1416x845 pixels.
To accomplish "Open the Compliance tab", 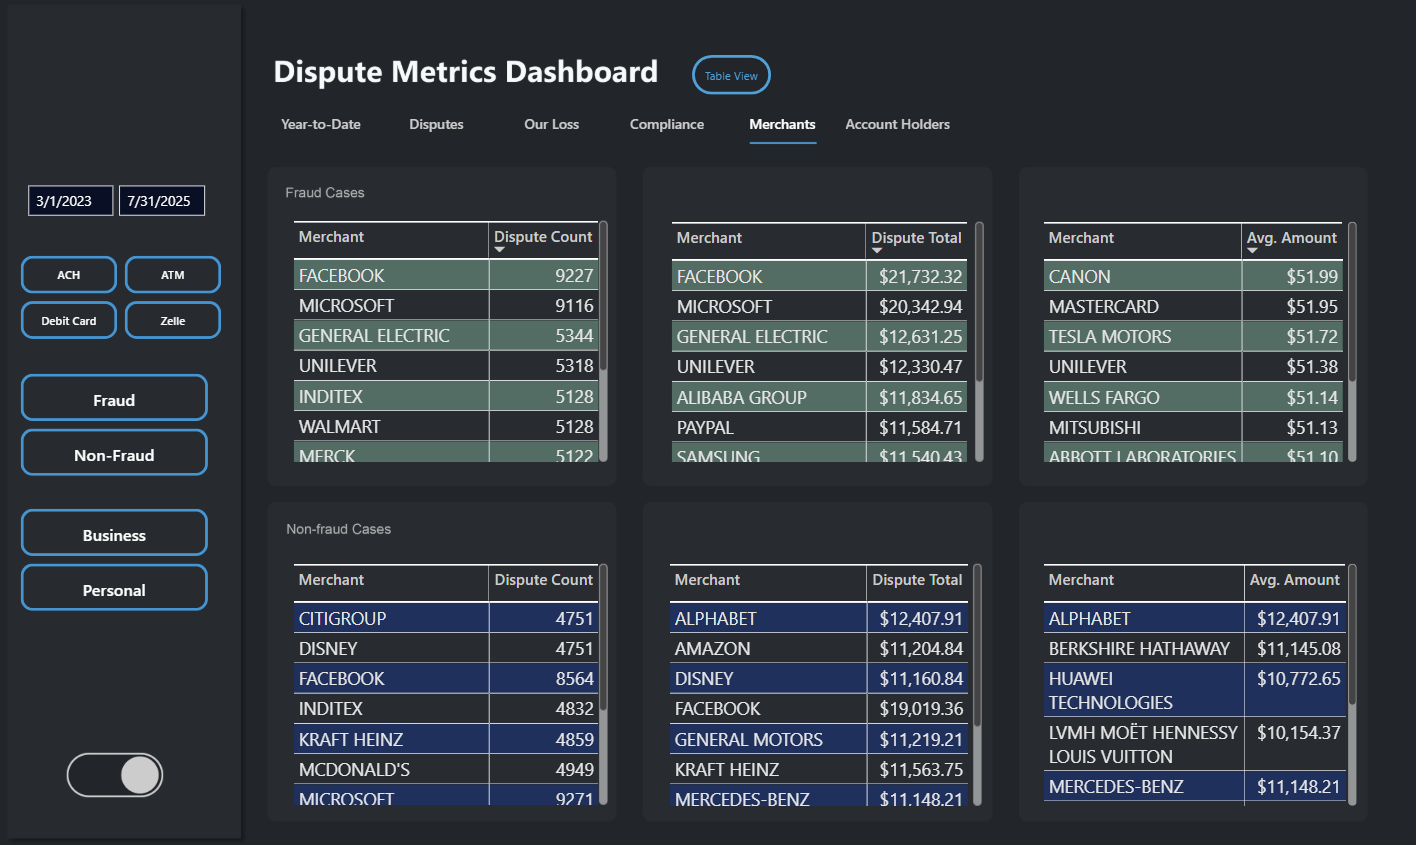I will click(x=666, y=124).
